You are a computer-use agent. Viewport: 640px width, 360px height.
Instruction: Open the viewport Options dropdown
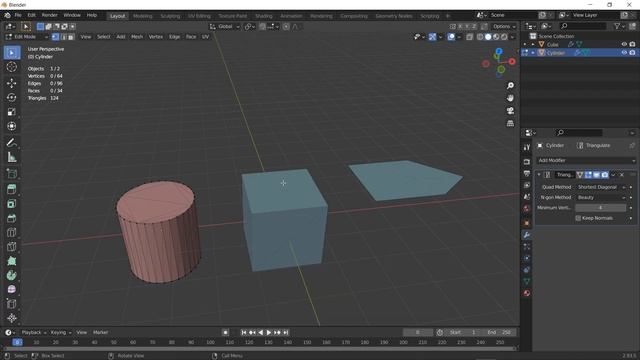[x=504, y=27]
